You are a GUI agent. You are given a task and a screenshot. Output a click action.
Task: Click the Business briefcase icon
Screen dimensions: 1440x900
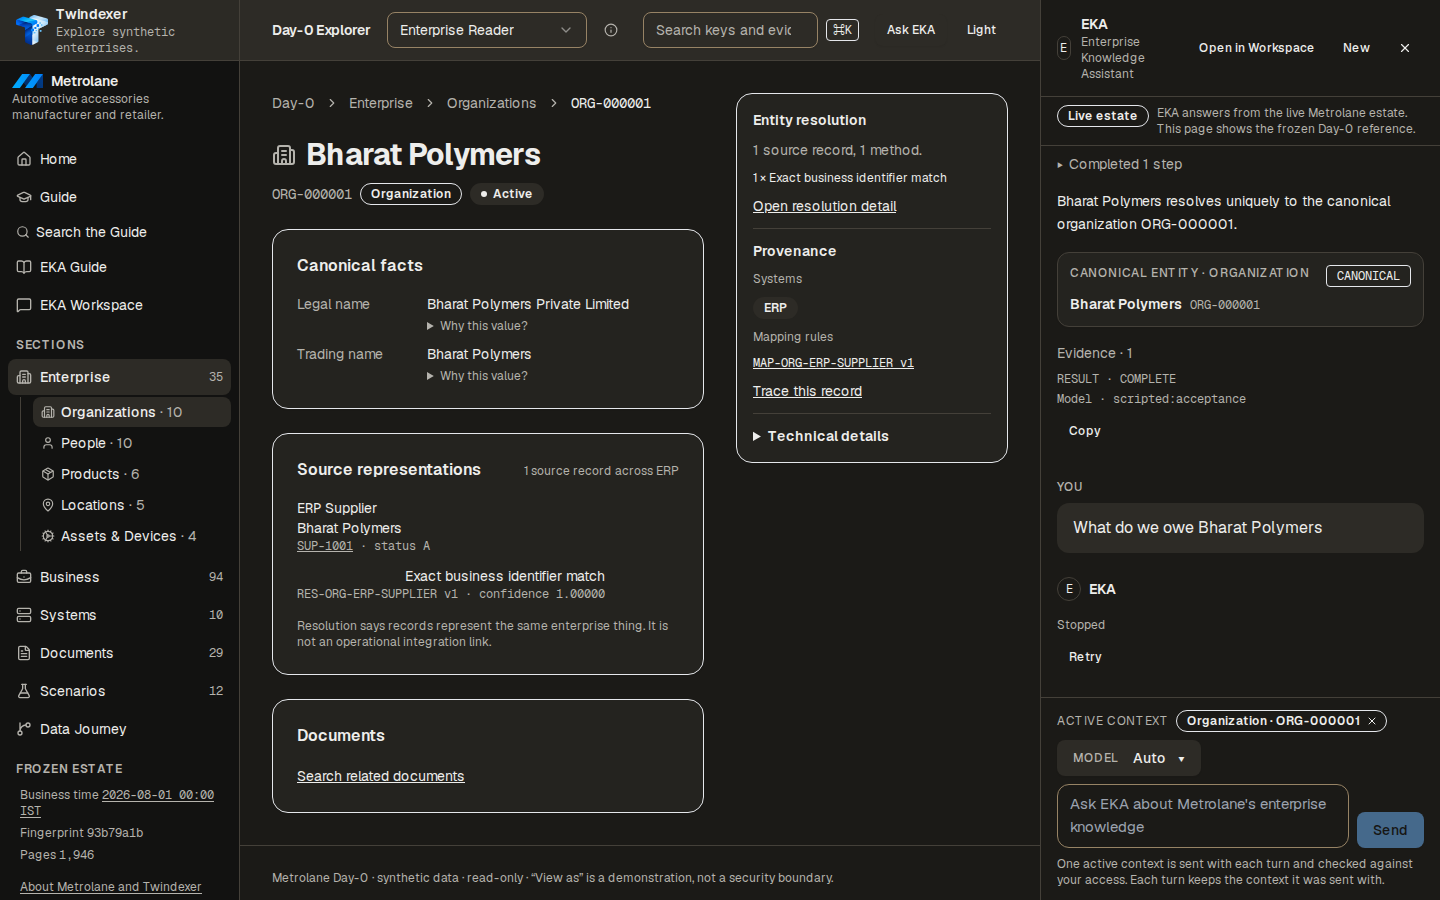pyautogui.click(x=24, y=577)
